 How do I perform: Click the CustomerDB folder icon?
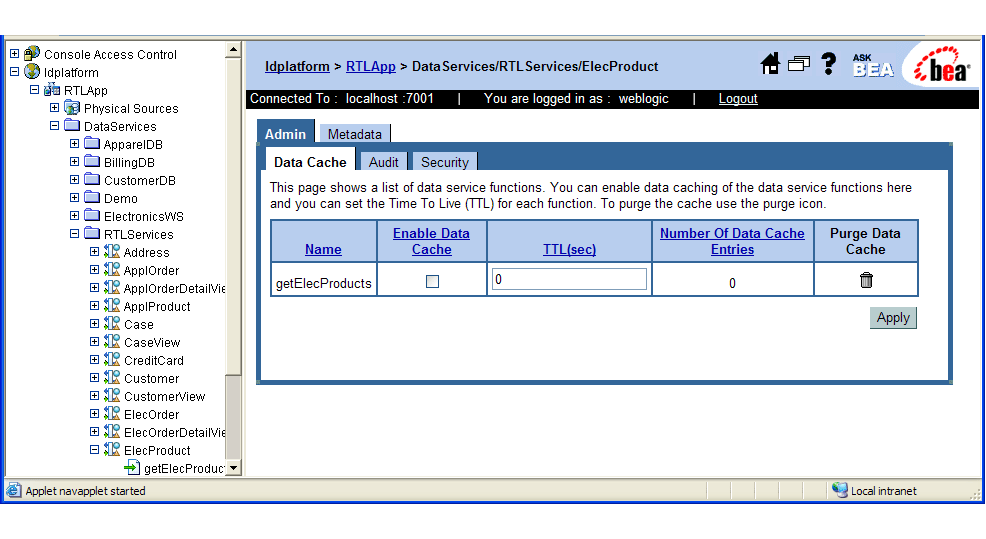(x=92, y=180)
